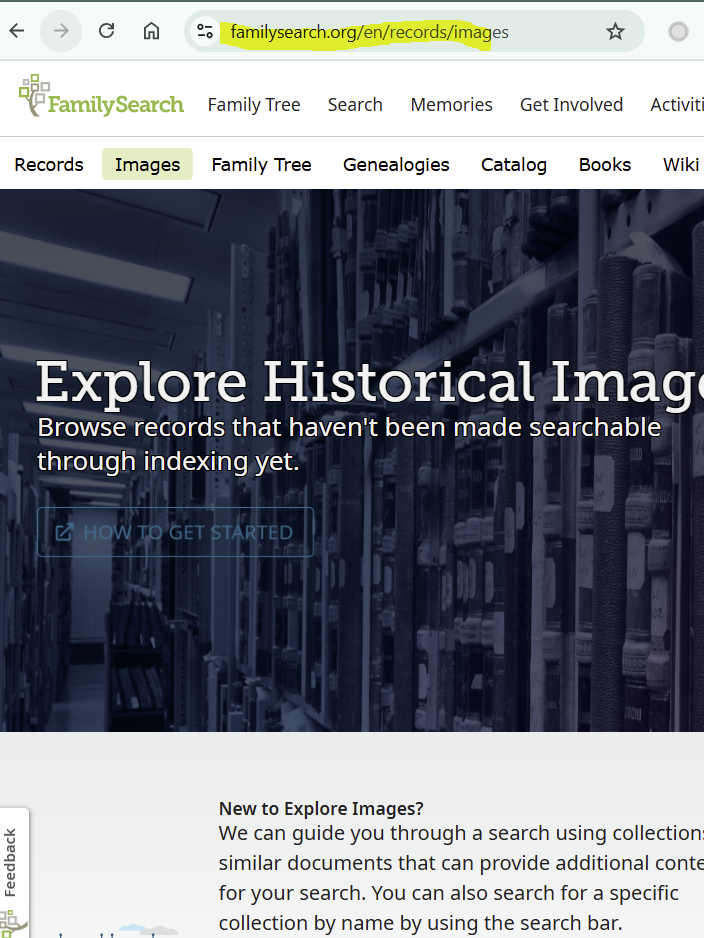Click the How To Get Started button
This screenshot has width=704, height=938.
click(x=175, y=532)
